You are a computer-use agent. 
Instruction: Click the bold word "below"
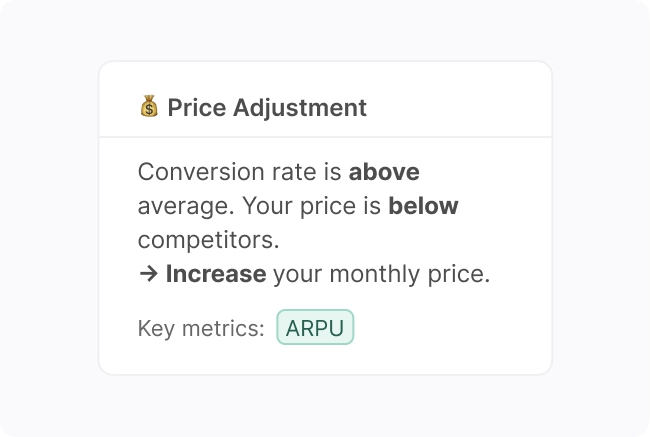[x=423, y=206]
